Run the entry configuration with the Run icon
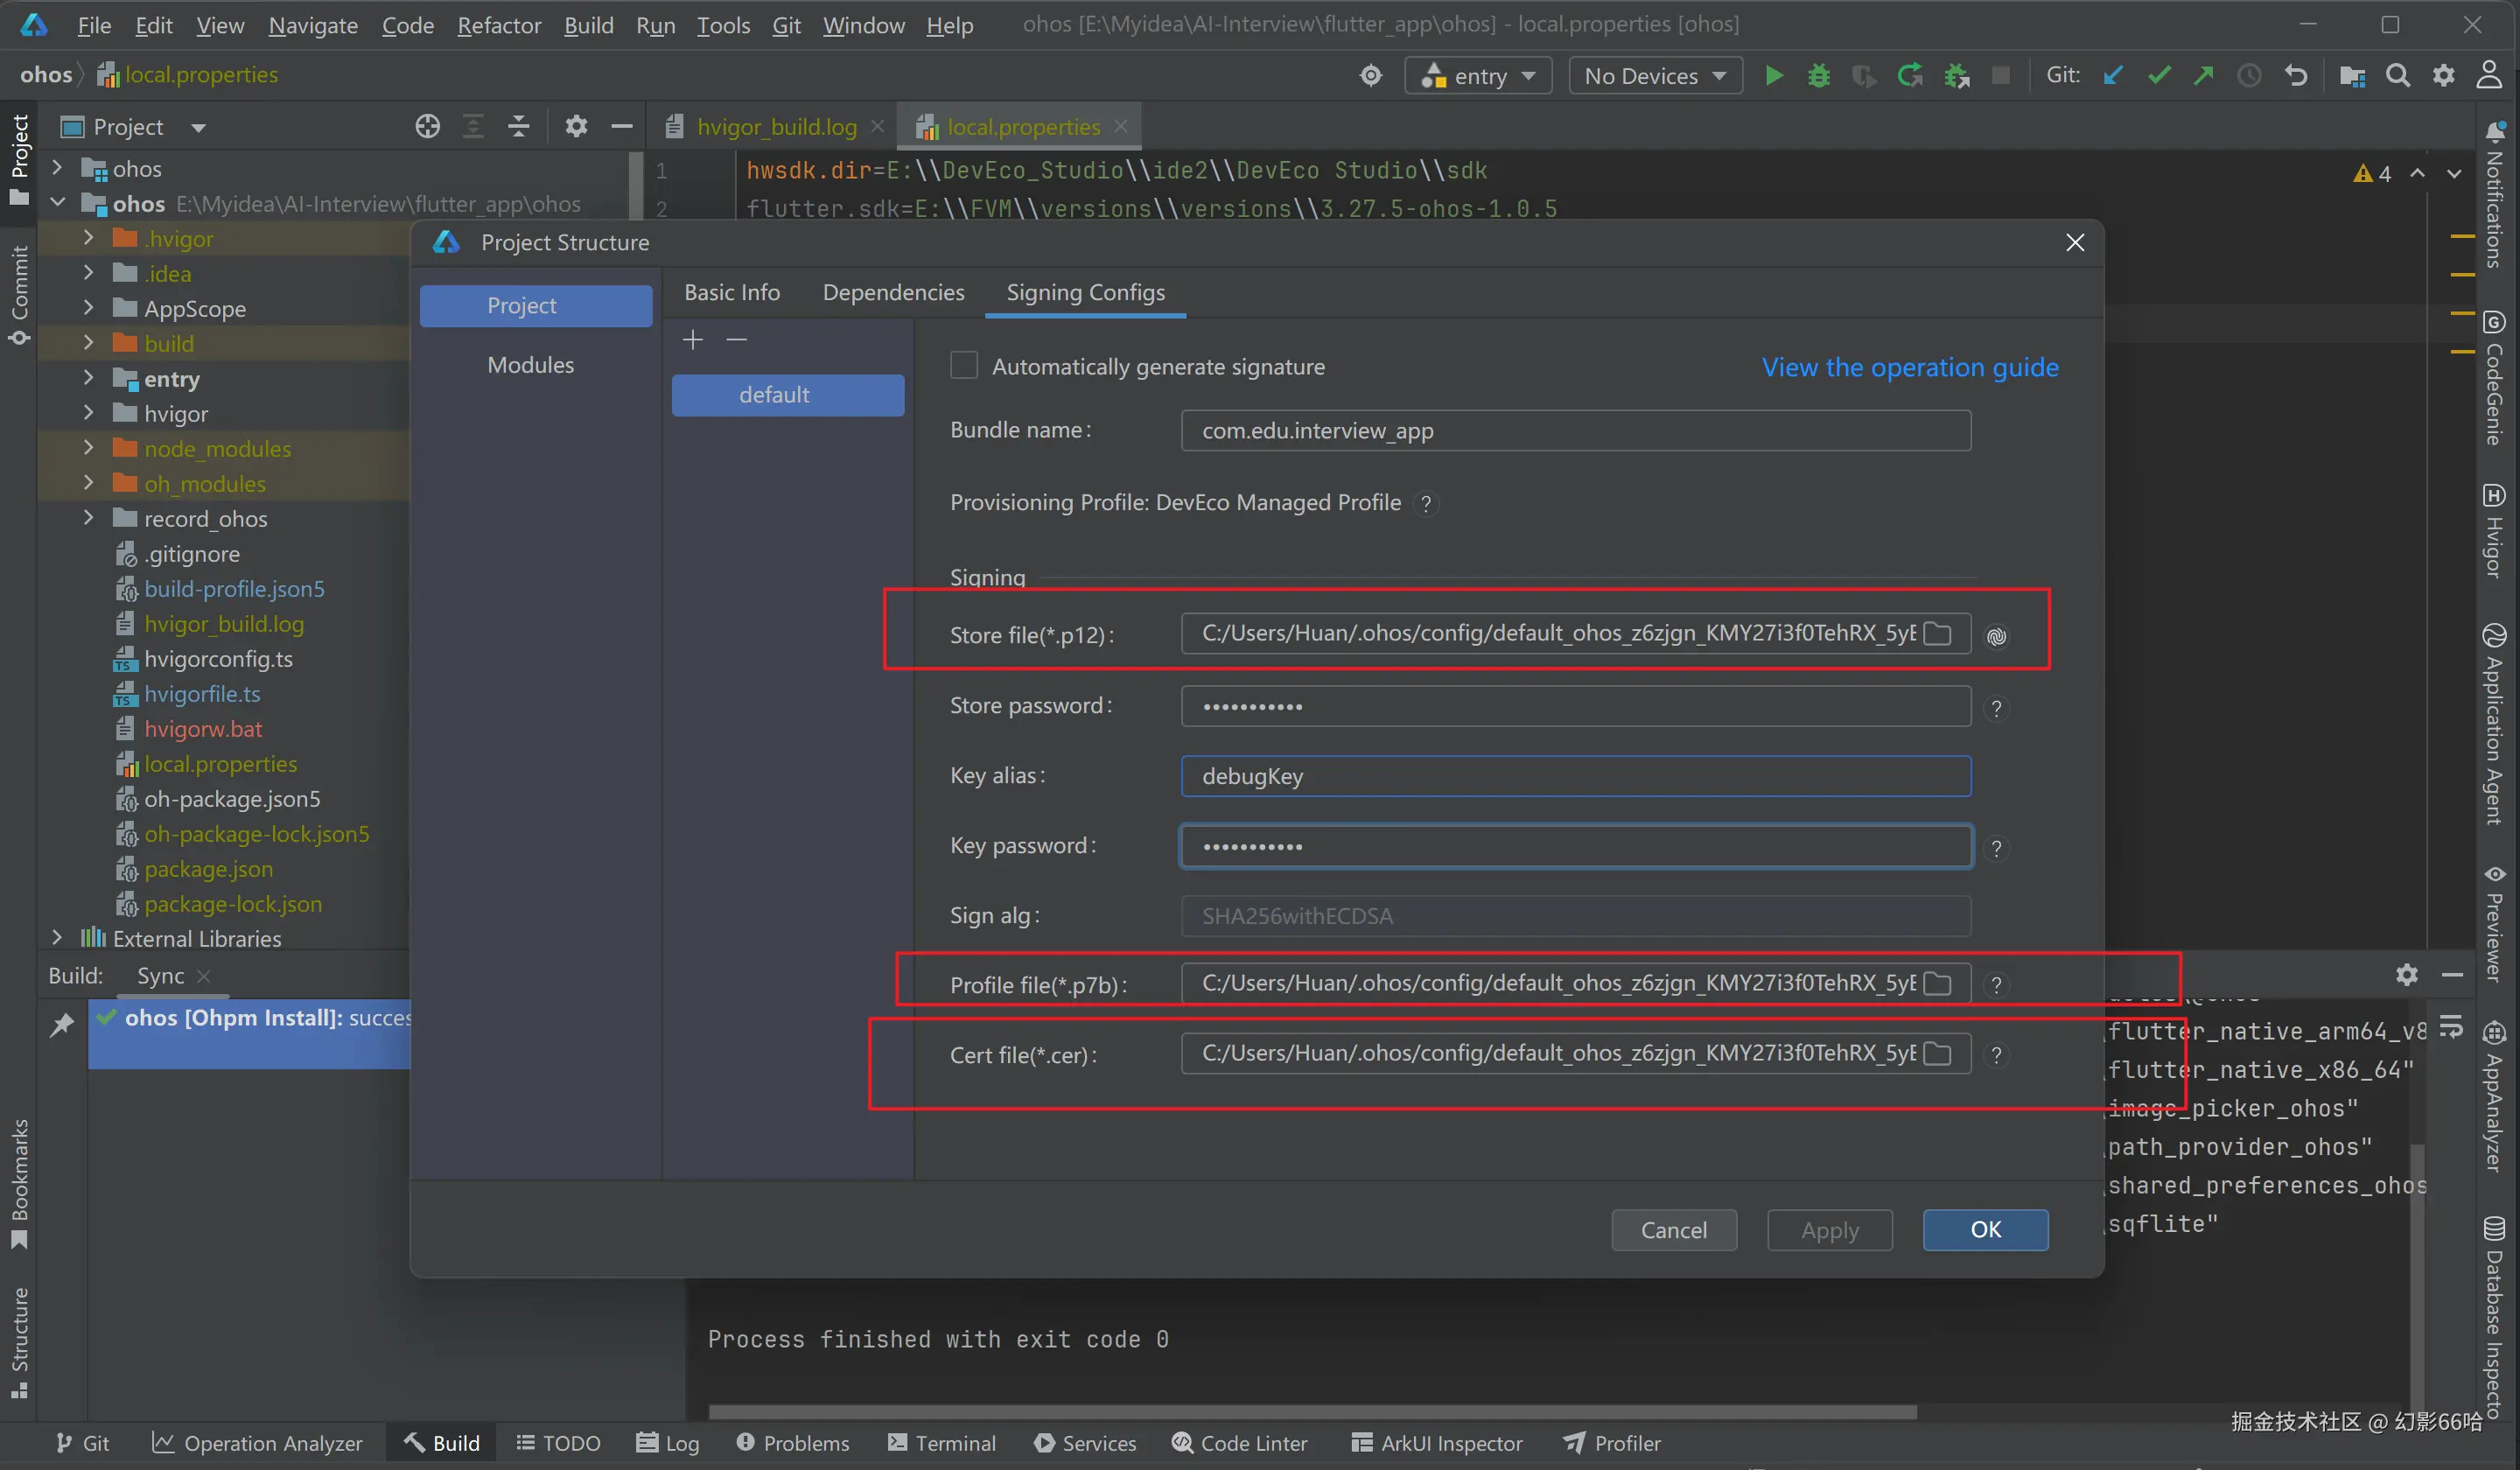This screenshot has width=2520, height=1470. (x=1773, y=76)
